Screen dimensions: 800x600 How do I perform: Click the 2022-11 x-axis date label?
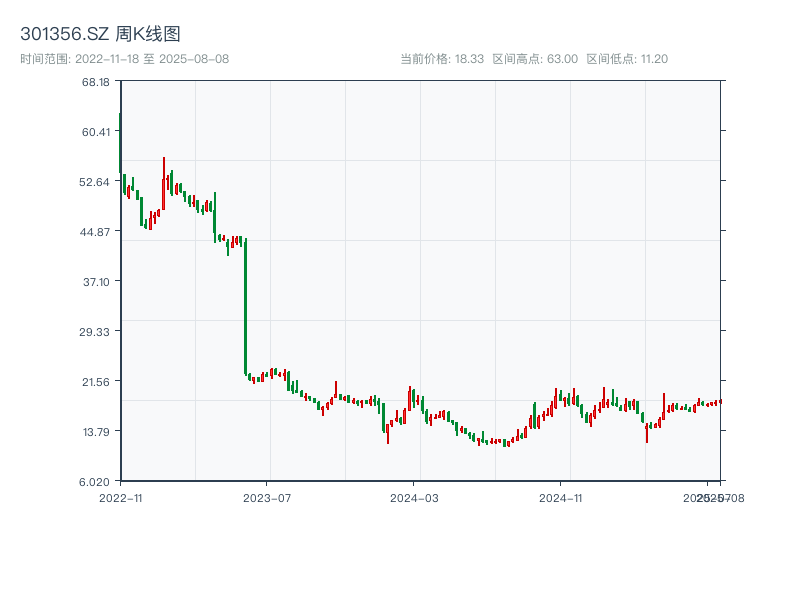coord(122,497)
